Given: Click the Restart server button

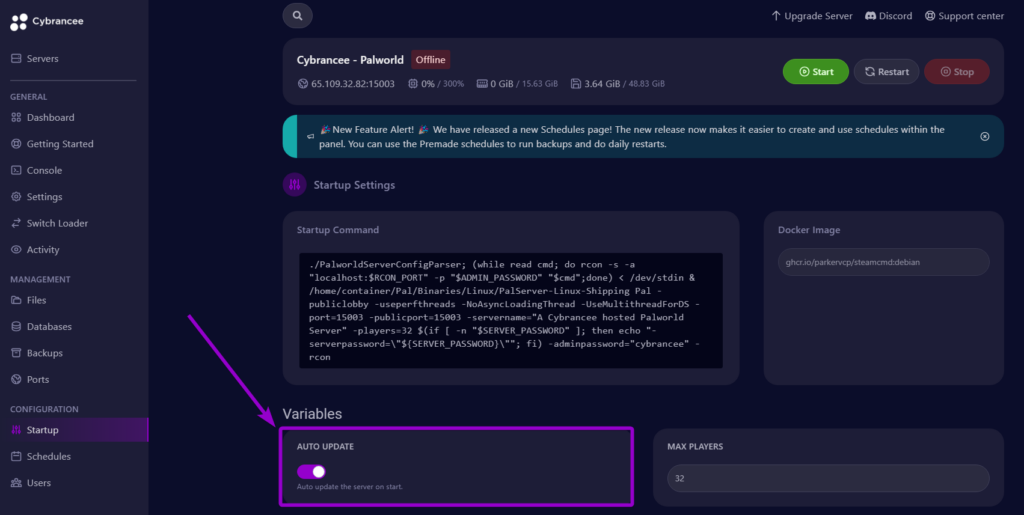Looking at the screenshot, I should click(886, 72).
